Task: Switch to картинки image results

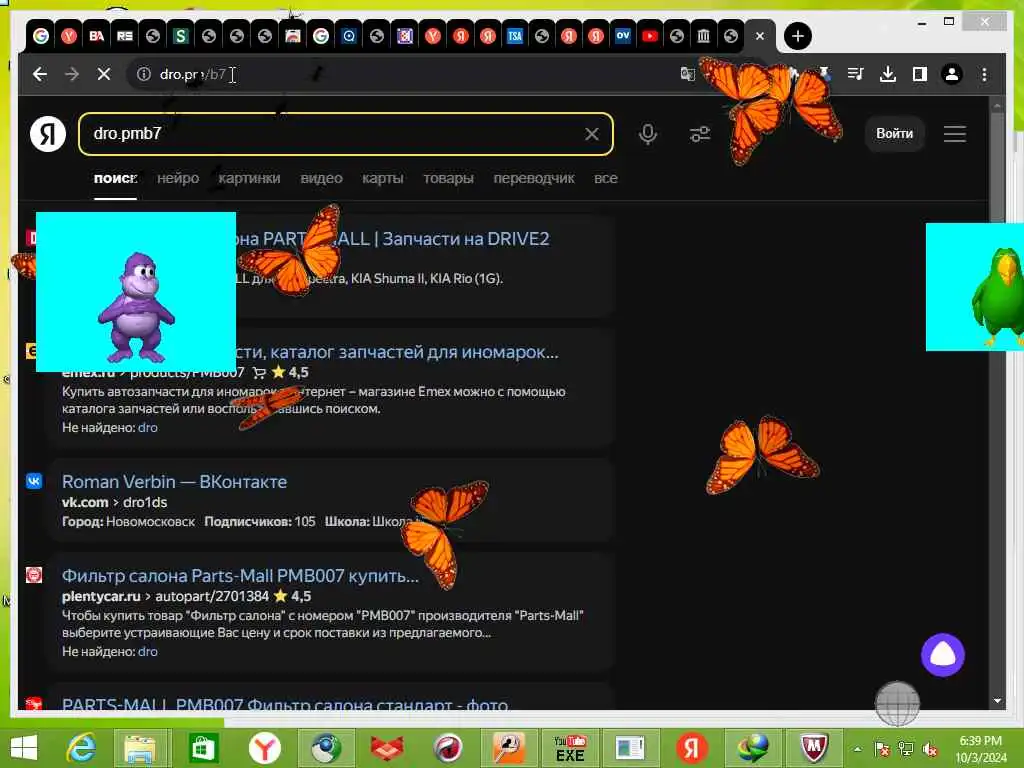Action: click(x=249, y=178)
